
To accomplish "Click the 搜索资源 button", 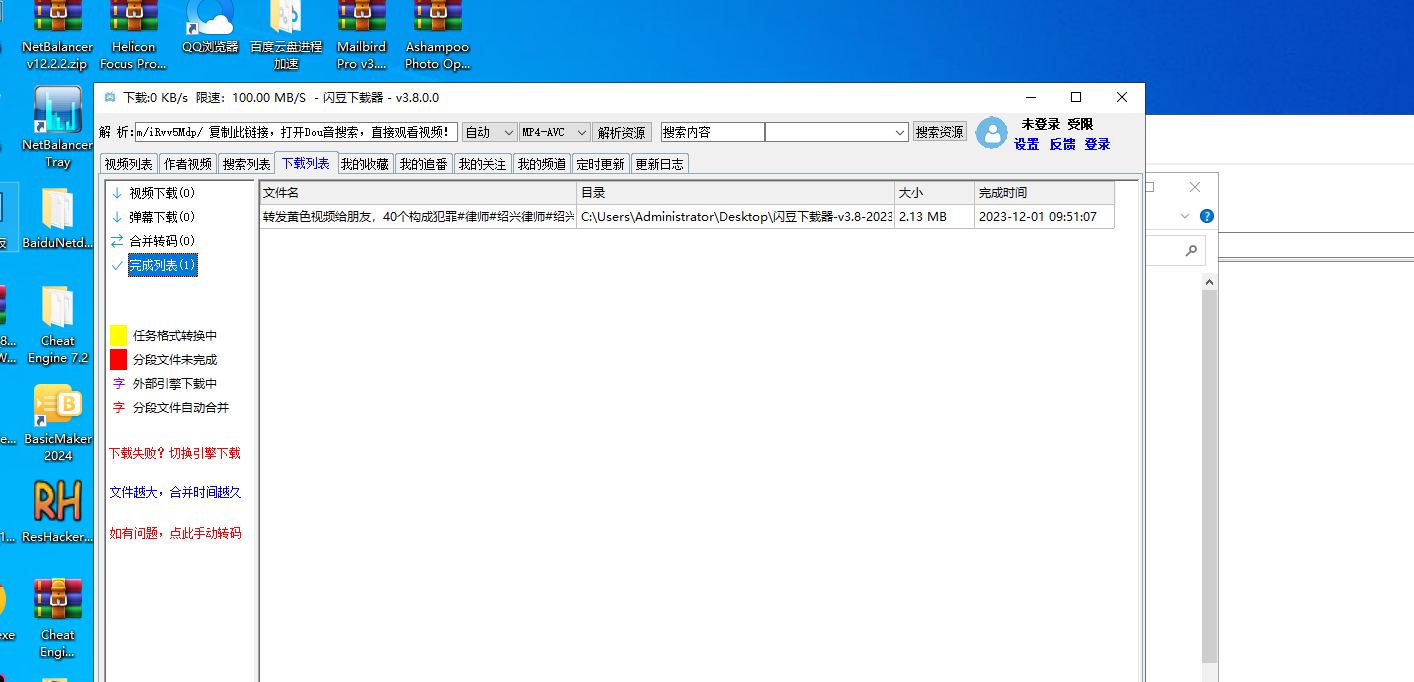I will point(940,131).
